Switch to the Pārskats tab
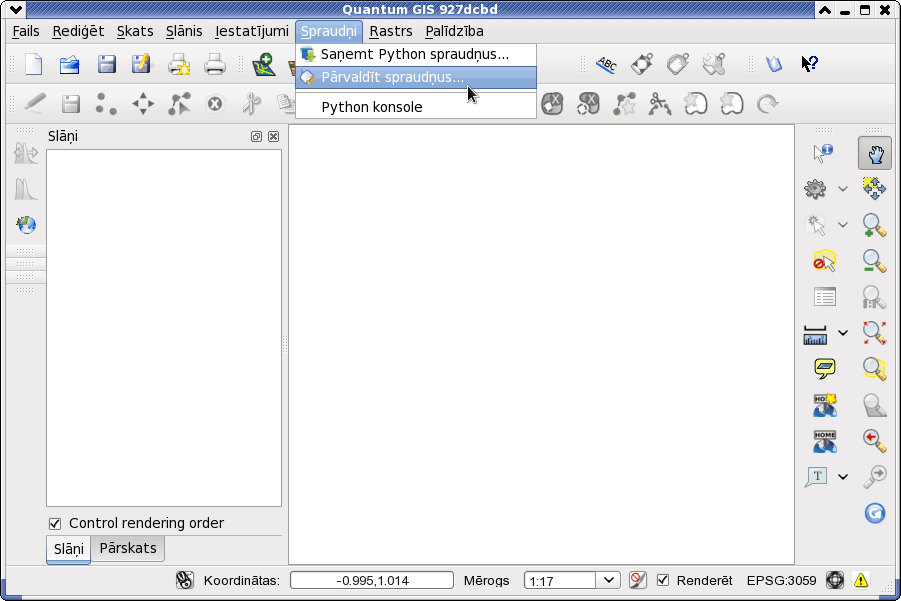Screen dimensions: 901x601 (x=128, y=548)
